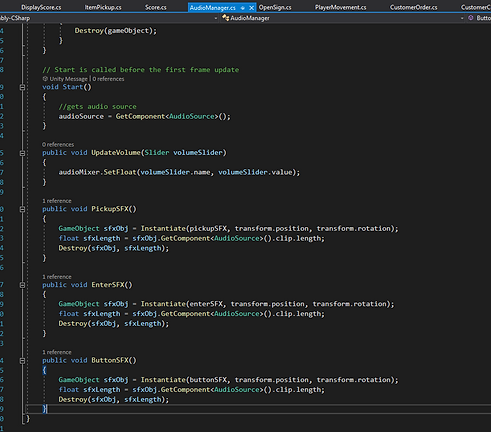The height and width of the screenshot is (432, 491).
Task: Click the closing brace of ButtonSFX
Action: 44,409
